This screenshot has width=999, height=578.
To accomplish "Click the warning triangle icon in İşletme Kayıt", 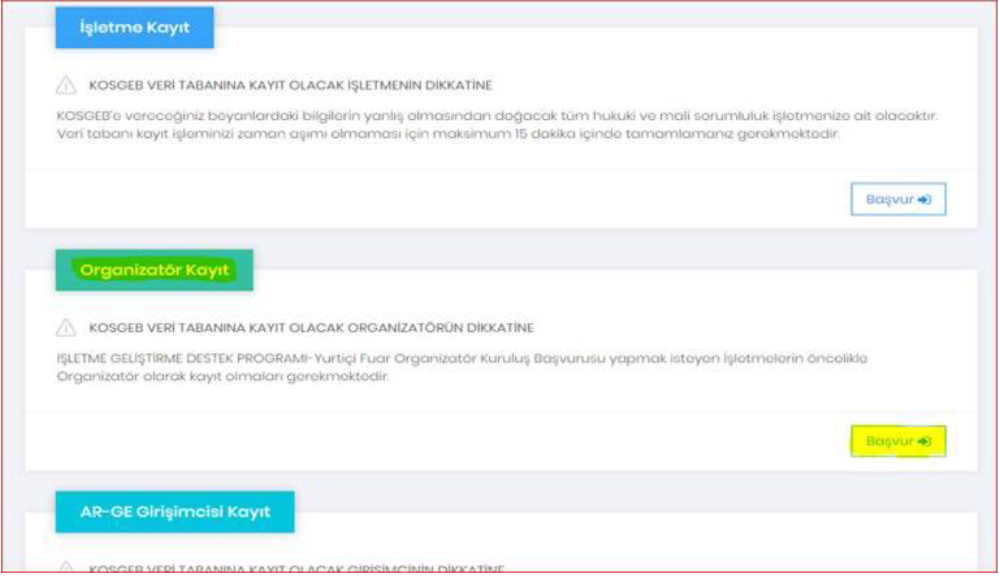I will (67, 85).
